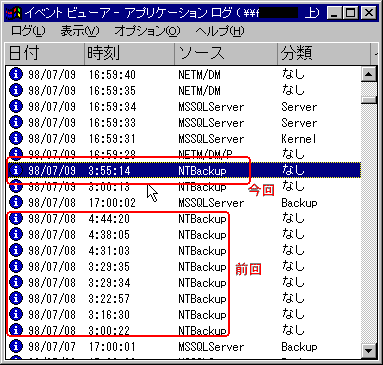Image resolution: width=383 pixels, height=365 pixels.
Task: Click the scrollbar up arrow
Action: coord(369,74)
